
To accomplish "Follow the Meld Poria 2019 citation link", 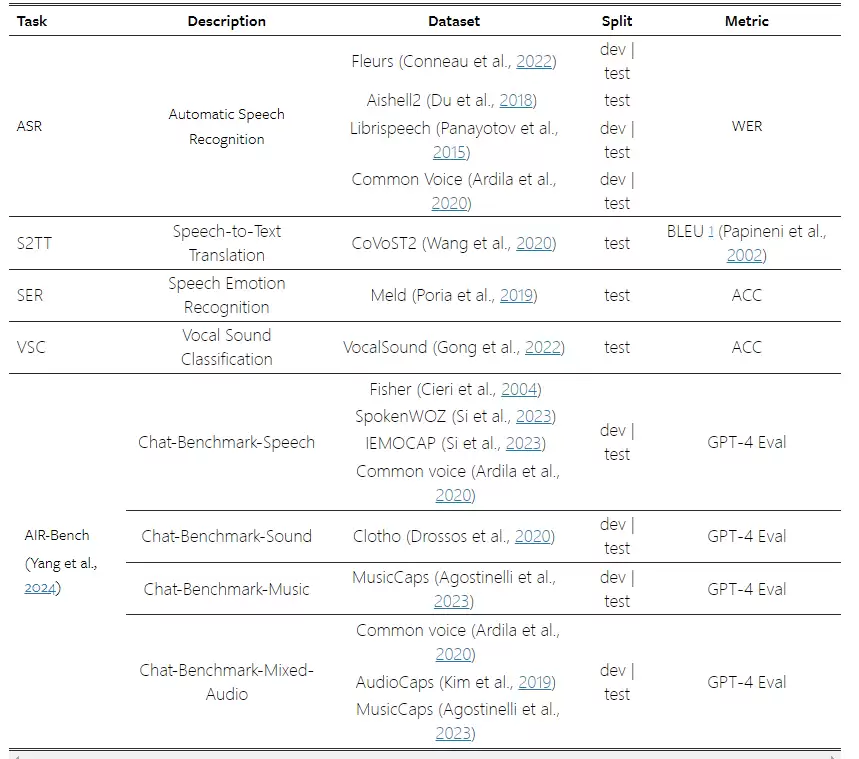I will pyautogui.click(x=516, y=295).
